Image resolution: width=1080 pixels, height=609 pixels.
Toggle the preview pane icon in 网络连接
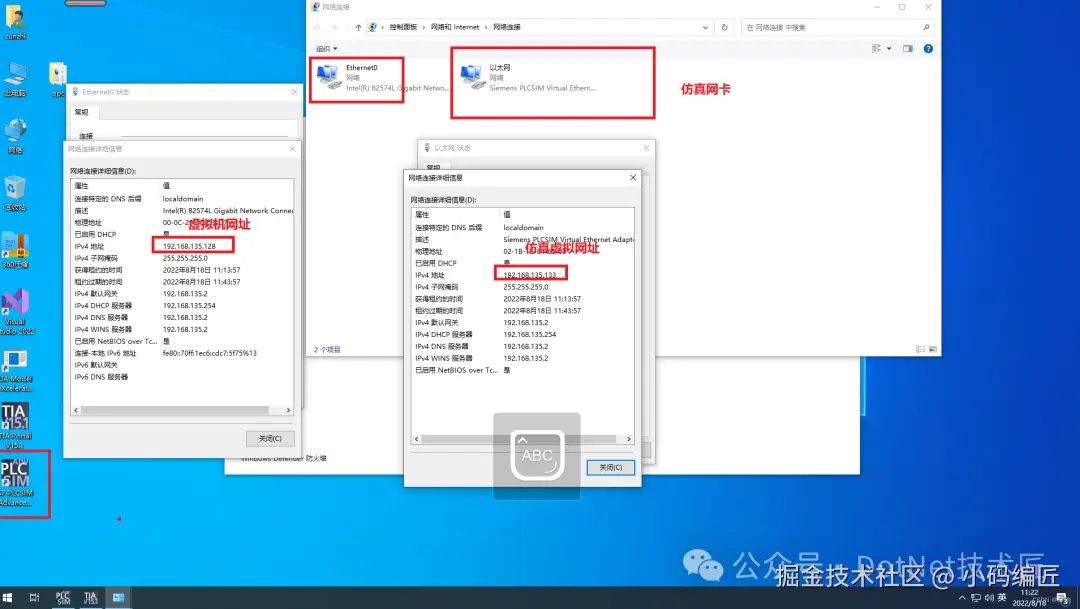tap(908, 48)
